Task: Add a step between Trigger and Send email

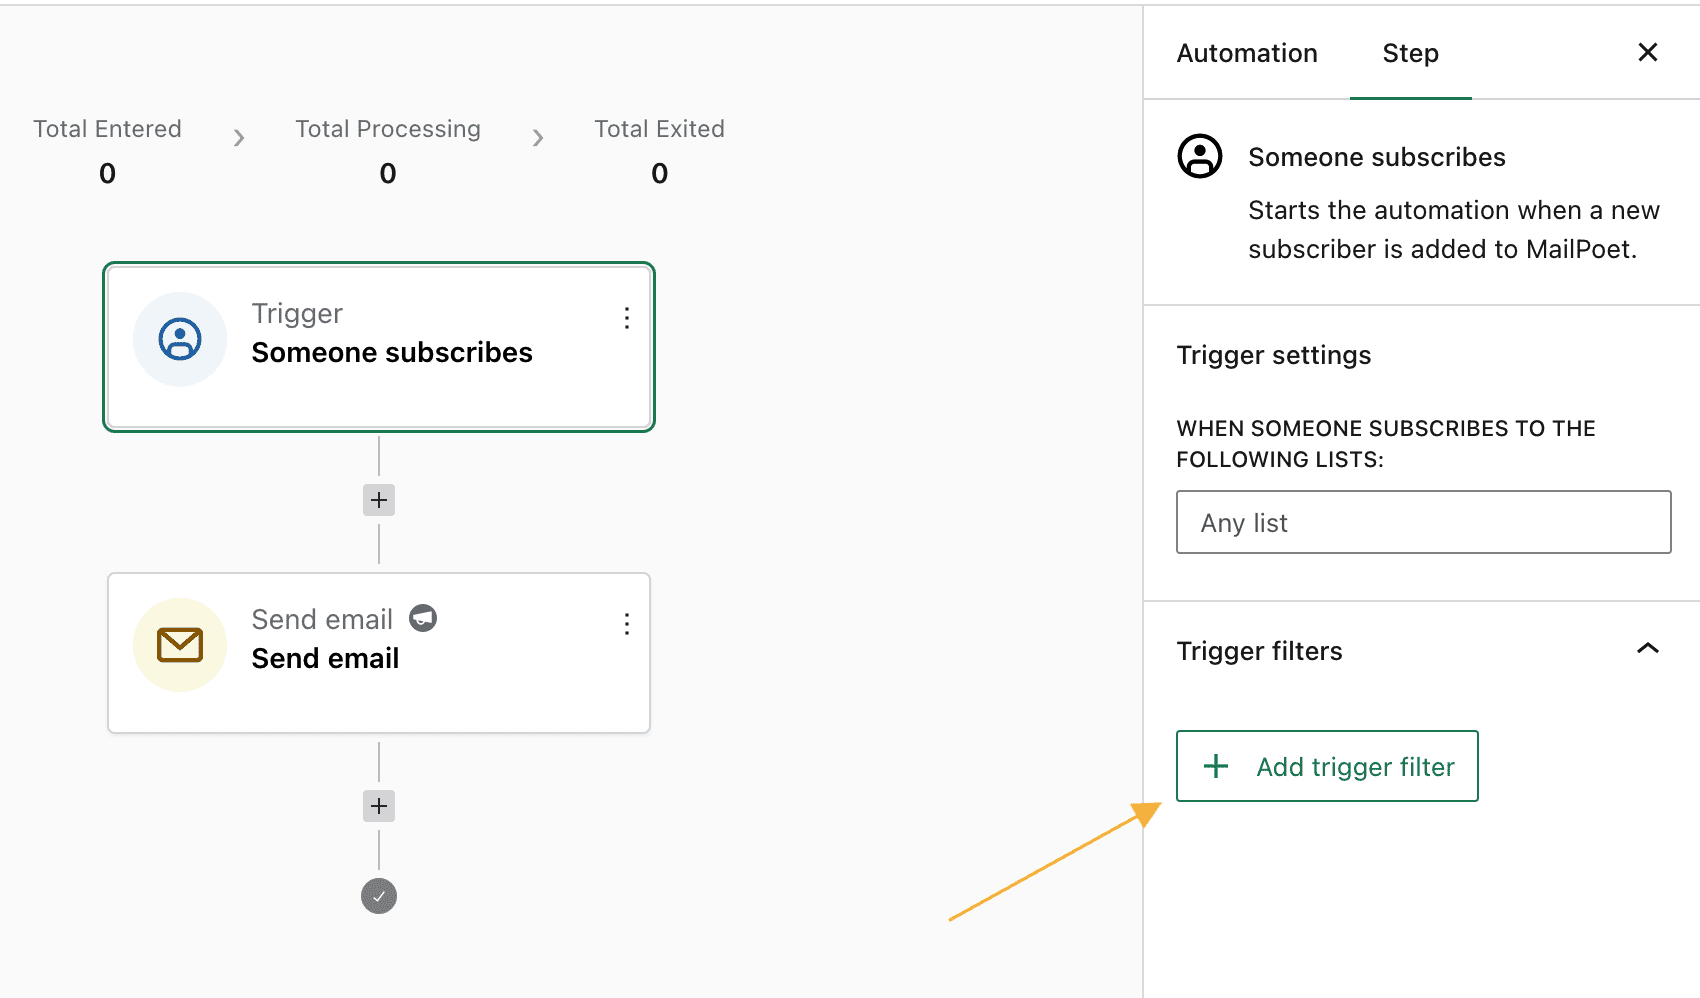Action: tap(379, 500)
